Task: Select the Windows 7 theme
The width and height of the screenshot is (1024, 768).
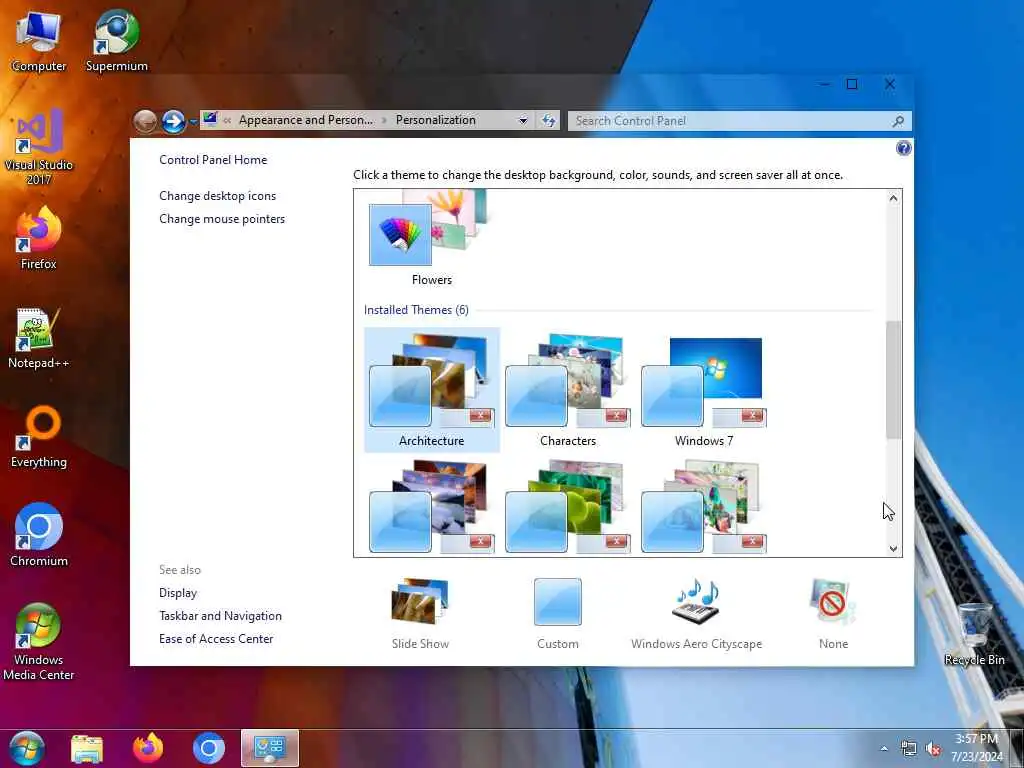Action: (703, 390)
